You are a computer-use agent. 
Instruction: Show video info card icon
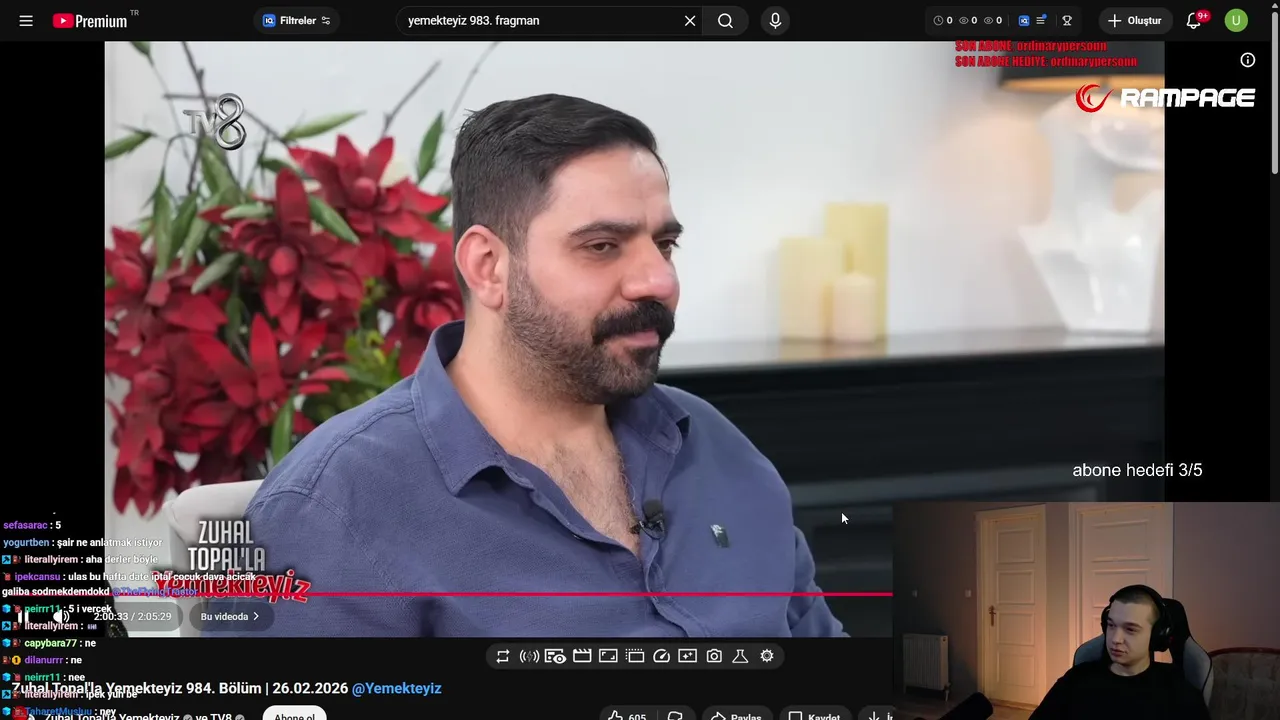tap(1248, 60)
